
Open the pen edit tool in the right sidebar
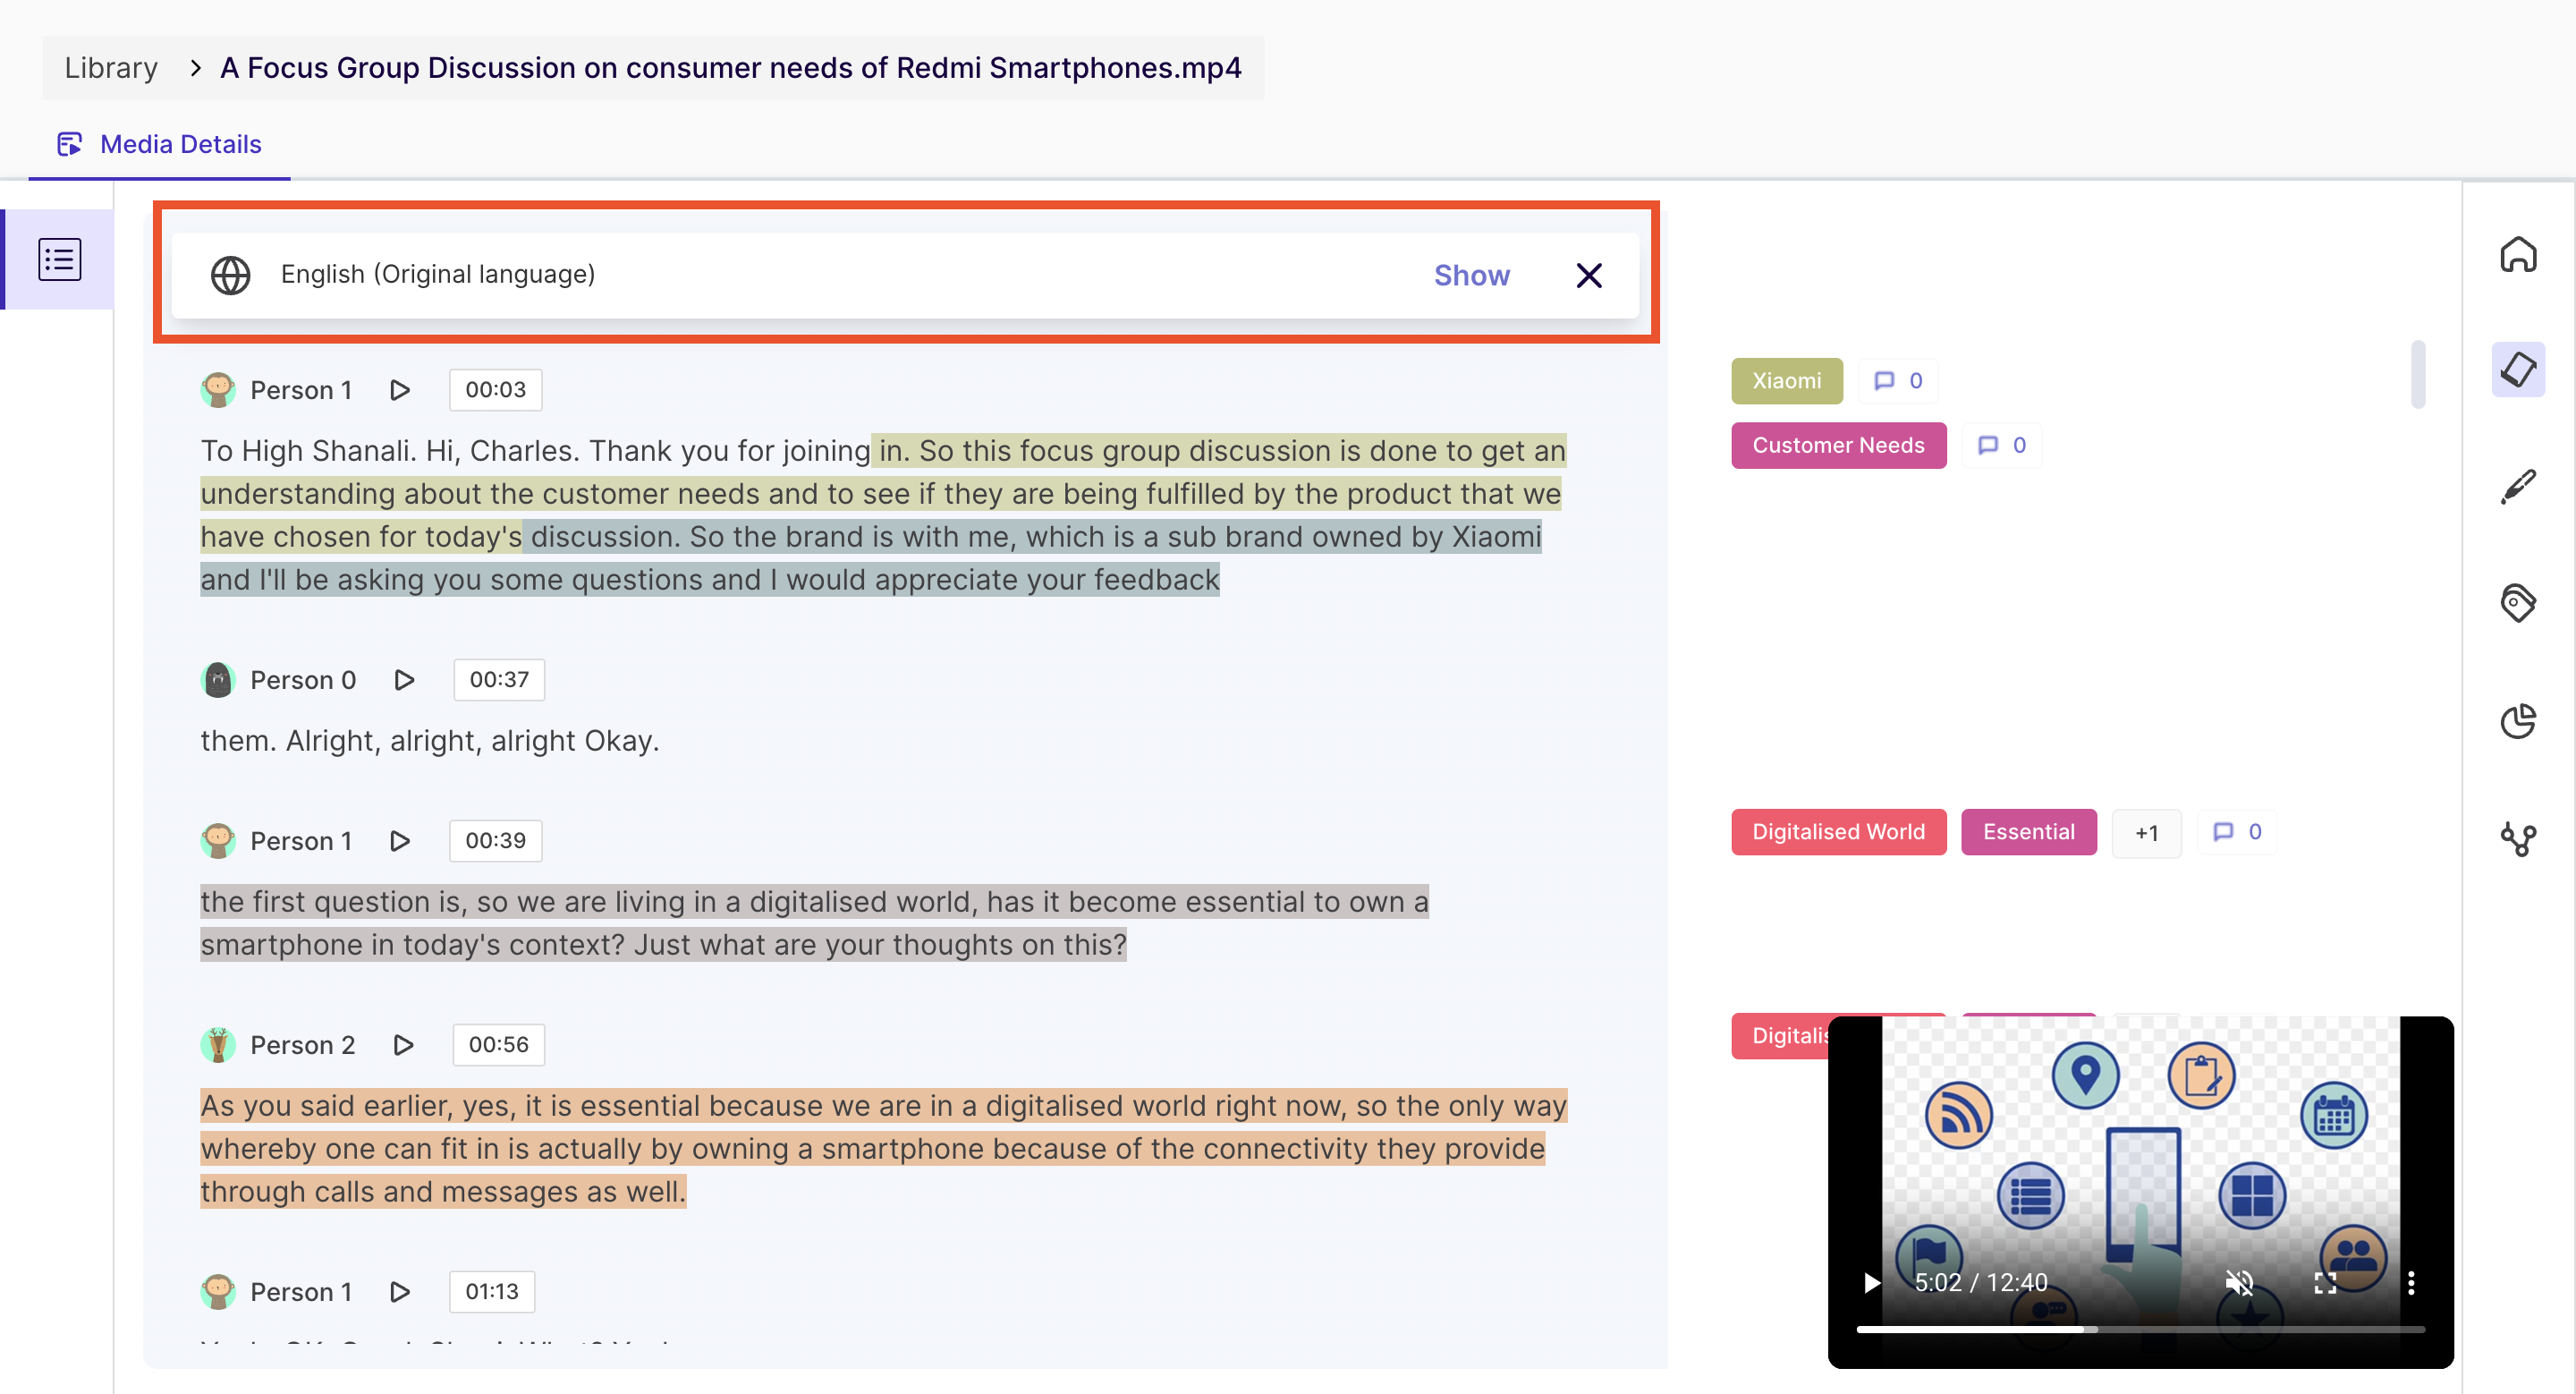(x=2517, y=487)
